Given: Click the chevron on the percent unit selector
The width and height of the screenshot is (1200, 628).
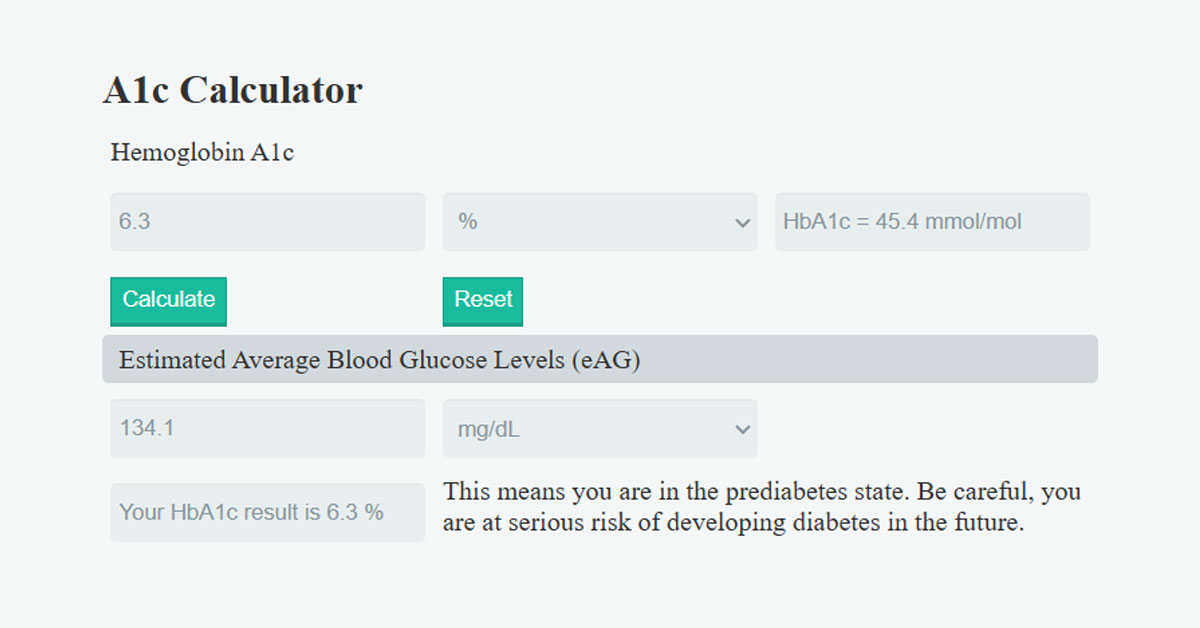Looking at the screenshot, I should point(742,221).
